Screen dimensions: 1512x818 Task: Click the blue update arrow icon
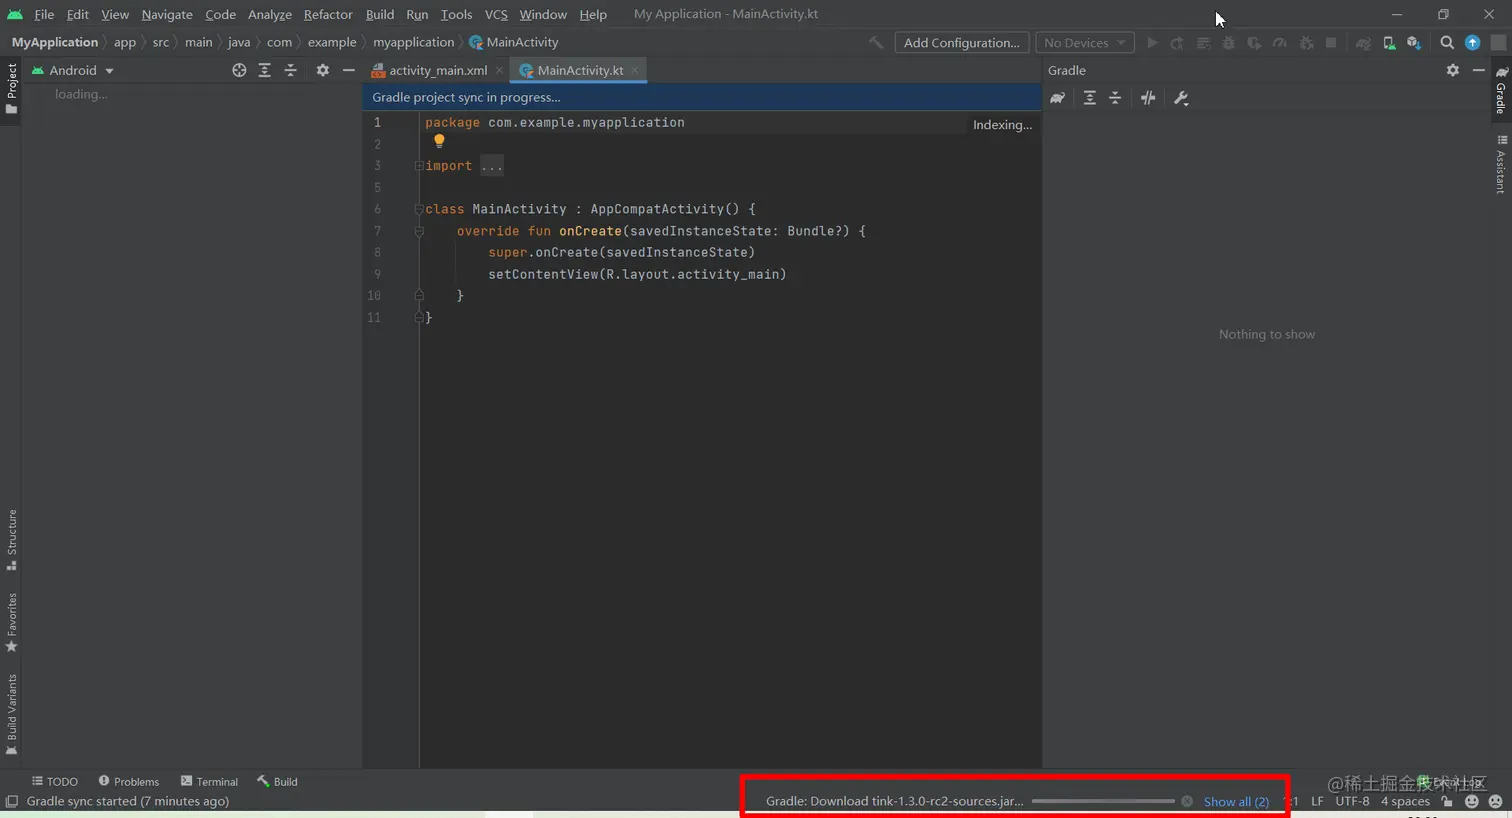[x=1472, y=43]
